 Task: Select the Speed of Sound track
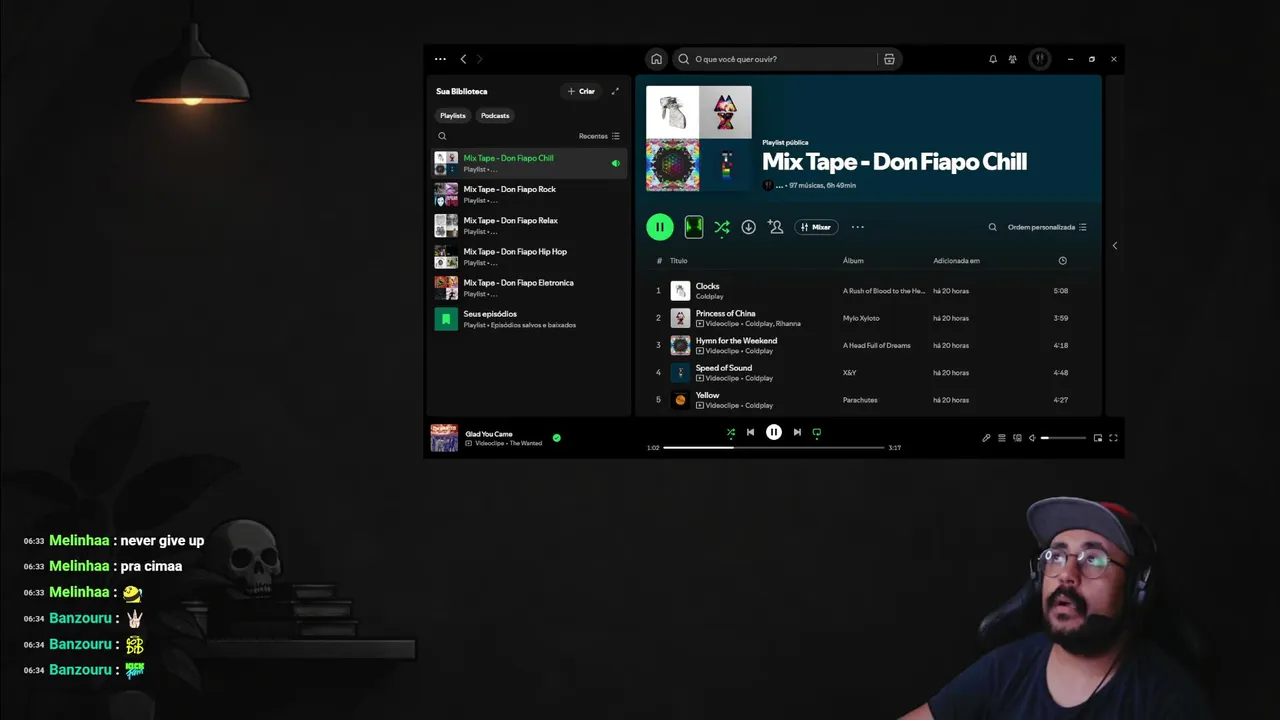pos(868,372)
